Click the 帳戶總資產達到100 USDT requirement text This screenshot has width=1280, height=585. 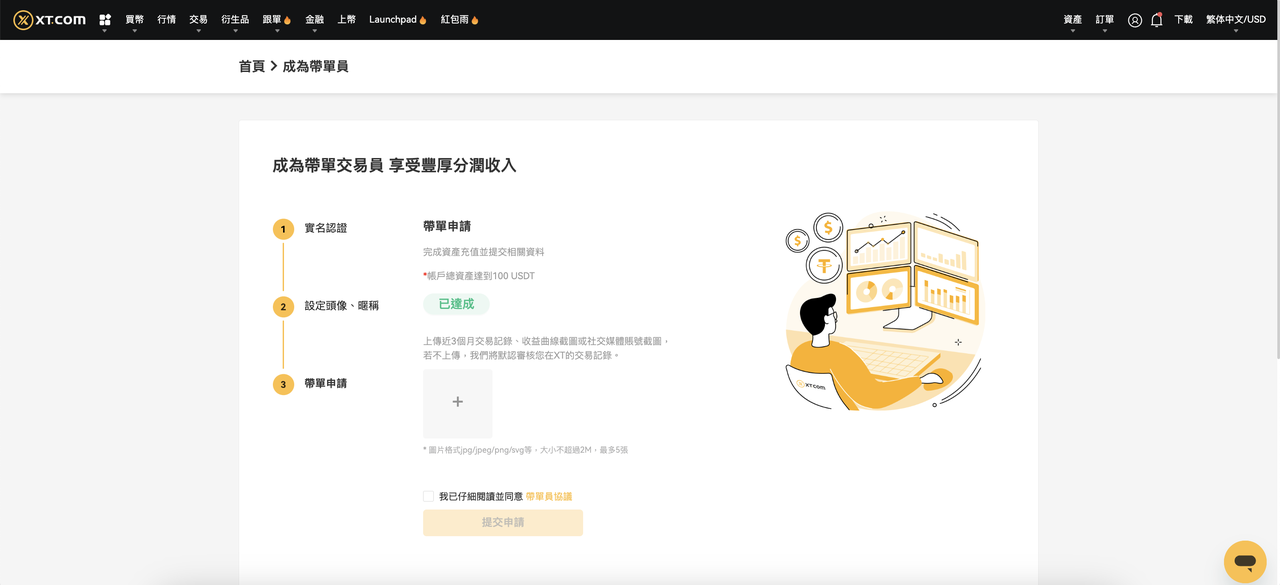pyautogui.click(x=479, y=276)
